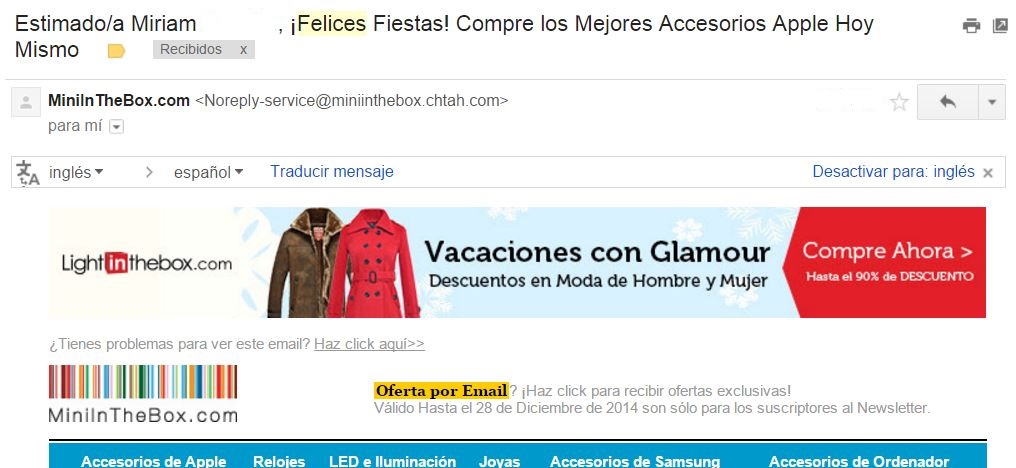
Task: Click Traducir mensaje link
Action: [x=332, y=172]
